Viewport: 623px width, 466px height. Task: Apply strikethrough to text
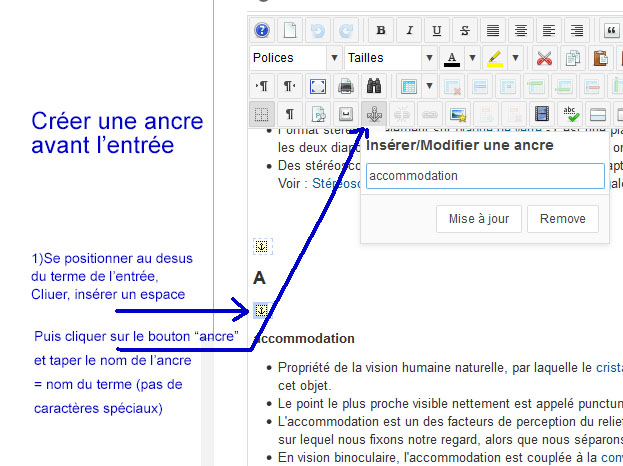[x=465, y=30]
